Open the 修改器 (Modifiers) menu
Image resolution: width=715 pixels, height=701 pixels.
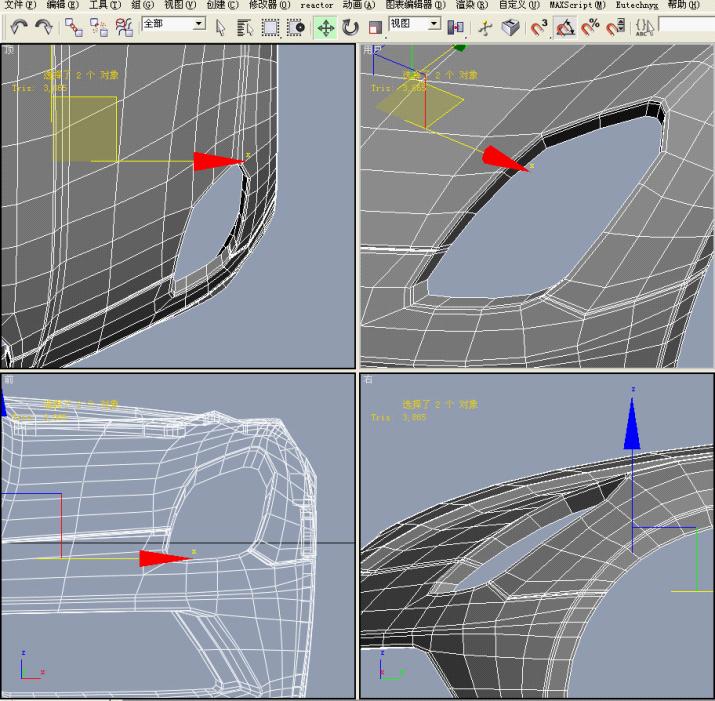[269, 5]
